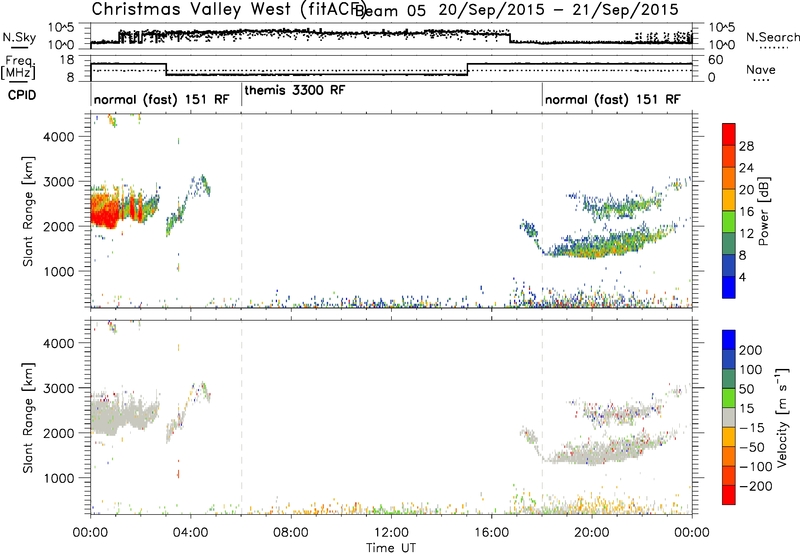This screenshot has width=800, height=554.
Task: Click second 'normal (fast) 151 RF' label
Action: (613, 99)
